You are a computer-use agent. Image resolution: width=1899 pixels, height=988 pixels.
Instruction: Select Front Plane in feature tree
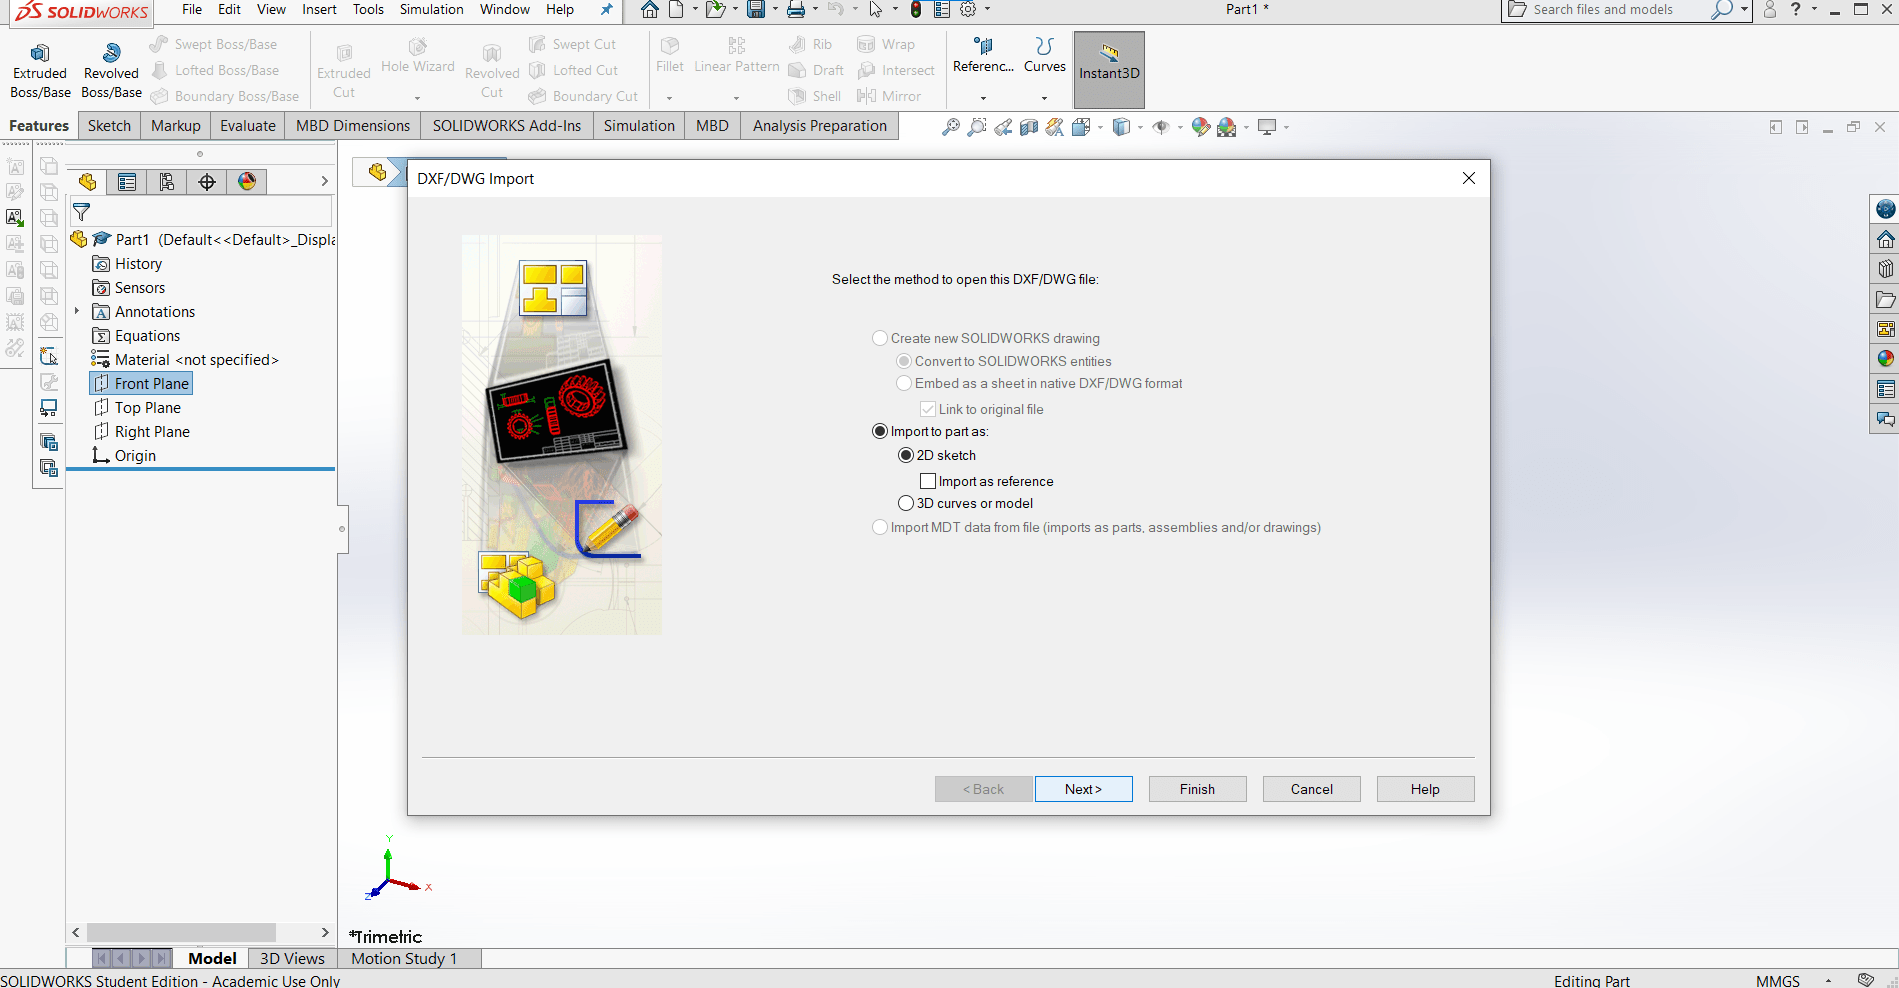click(x=141, y=384)
